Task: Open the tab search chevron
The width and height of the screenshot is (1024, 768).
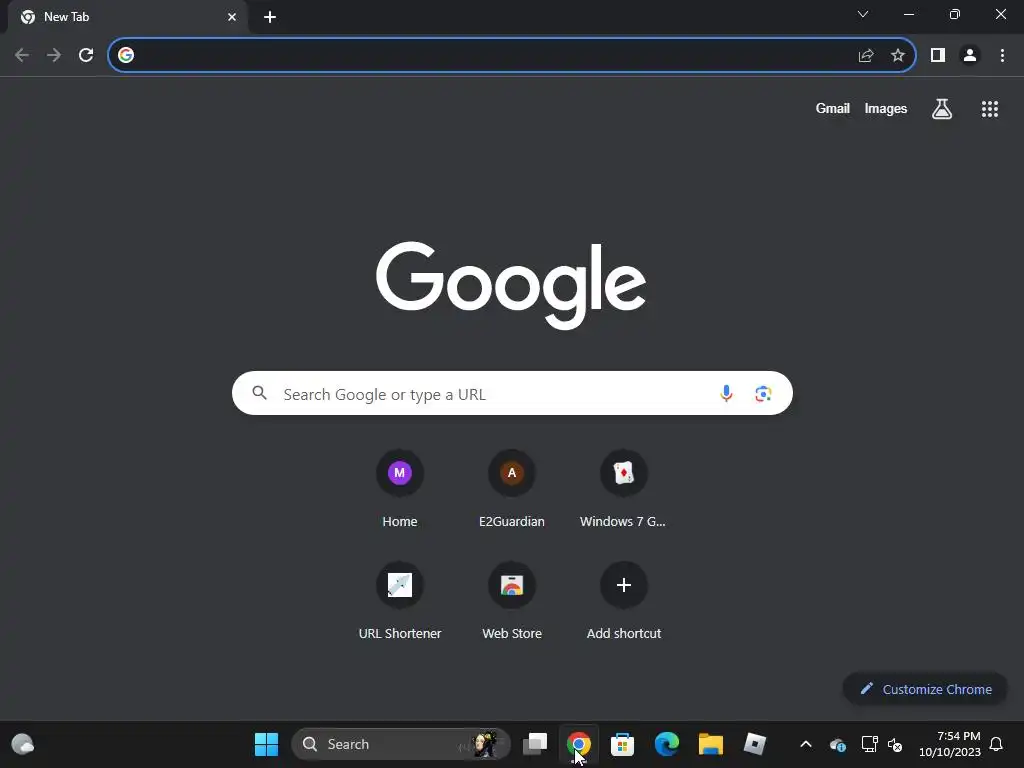Action: tap(863, 14)
